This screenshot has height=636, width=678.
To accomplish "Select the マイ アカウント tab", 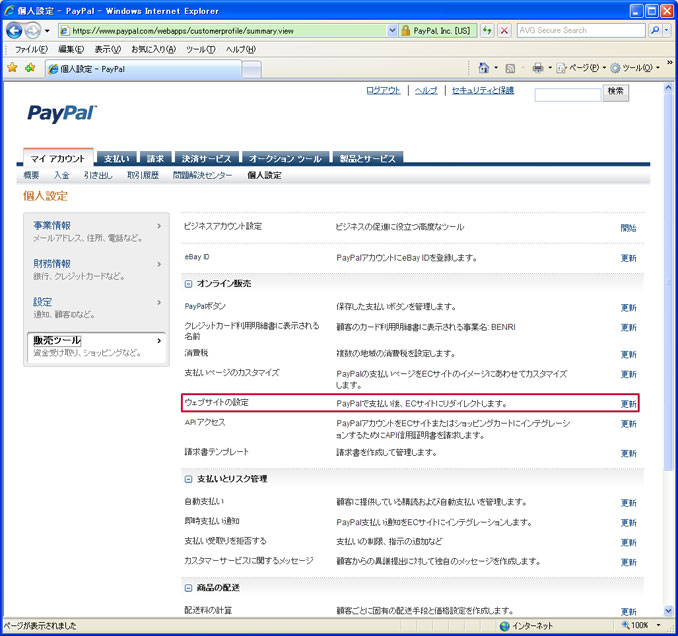I will coord(58,158).
